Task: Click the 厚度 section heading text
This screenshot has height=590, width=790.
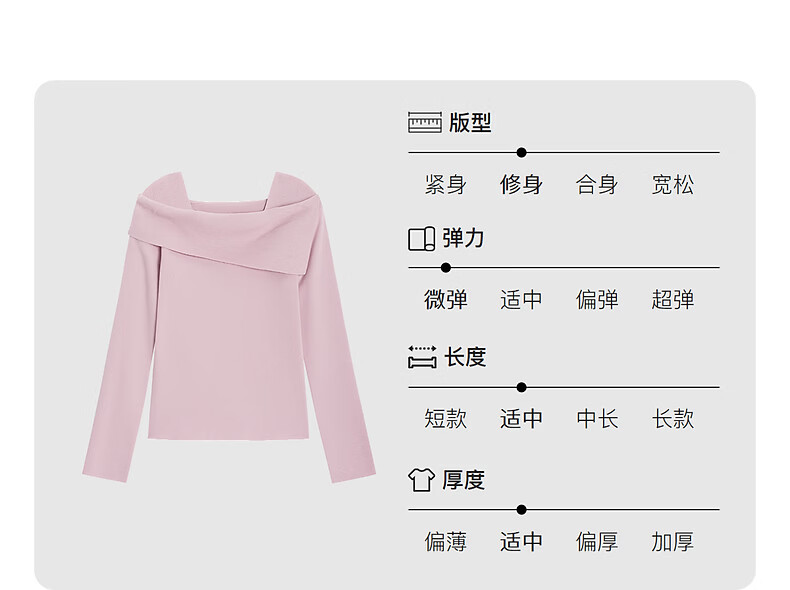Action: (x=463, y=480)
